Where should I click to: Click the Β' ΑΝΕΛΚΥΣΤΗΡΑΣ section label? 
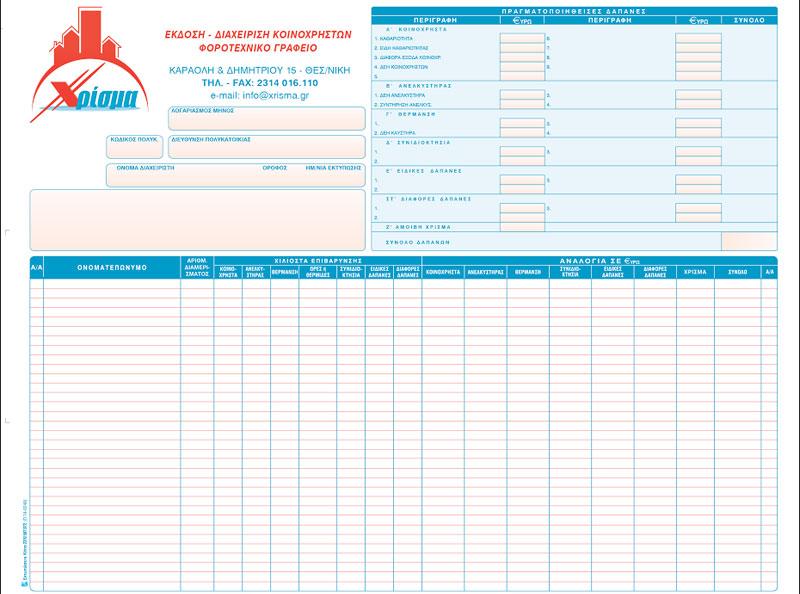[x=419, y=86]
